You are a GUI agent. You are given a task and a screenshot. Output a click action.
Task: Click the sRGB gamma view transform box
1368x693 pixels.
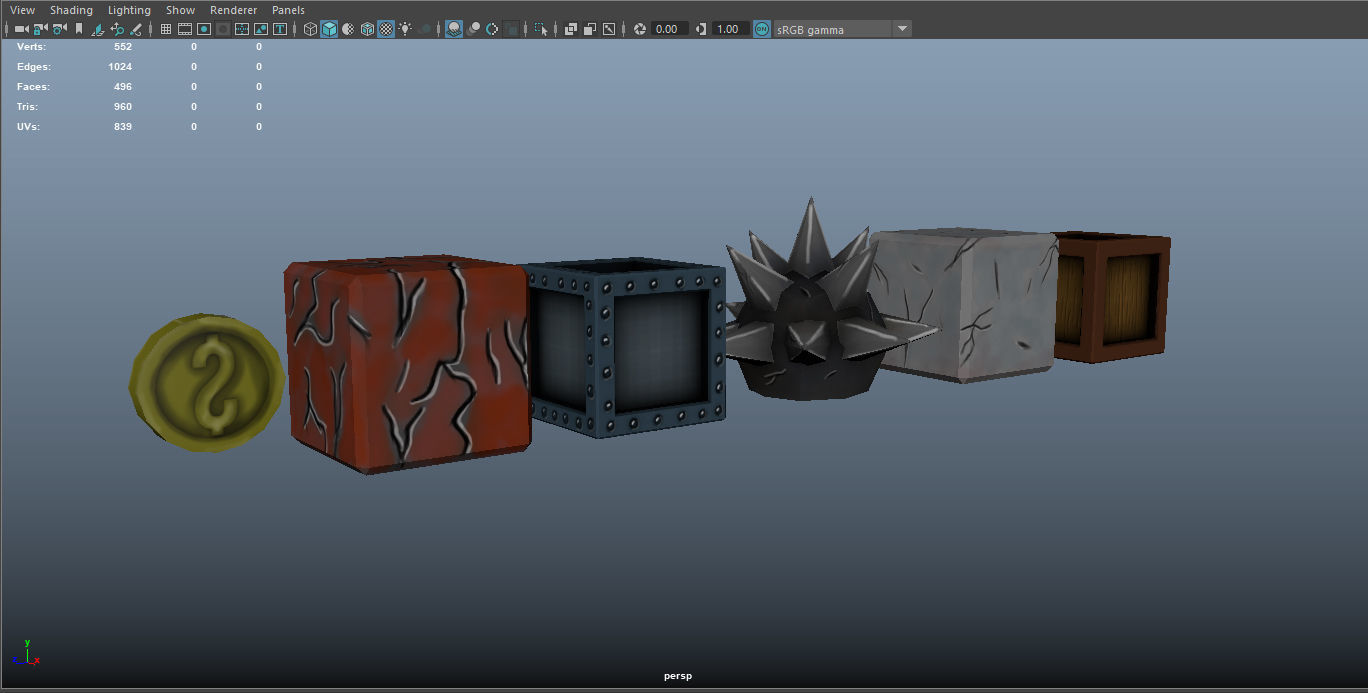click(832, 29)
